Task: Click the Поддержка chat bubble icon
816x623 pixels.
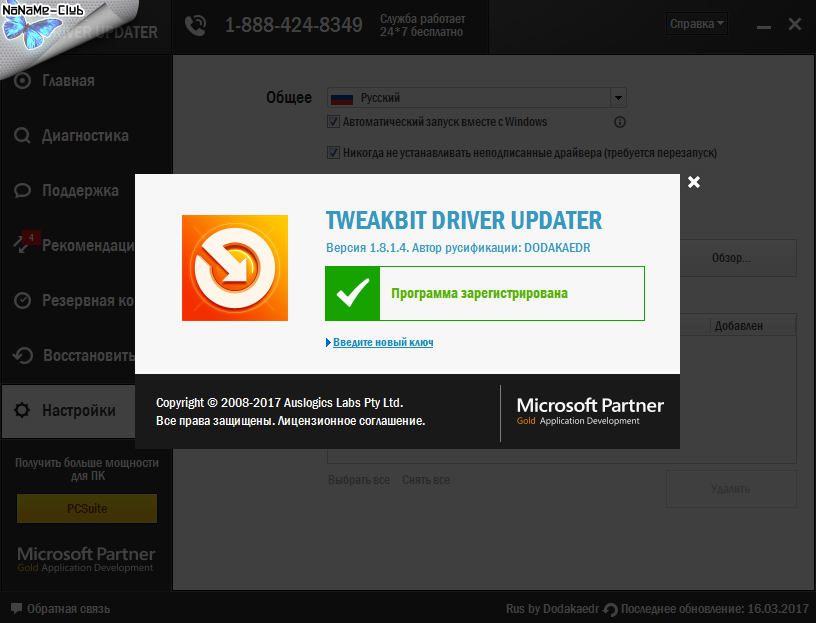Action: (23, 190)
